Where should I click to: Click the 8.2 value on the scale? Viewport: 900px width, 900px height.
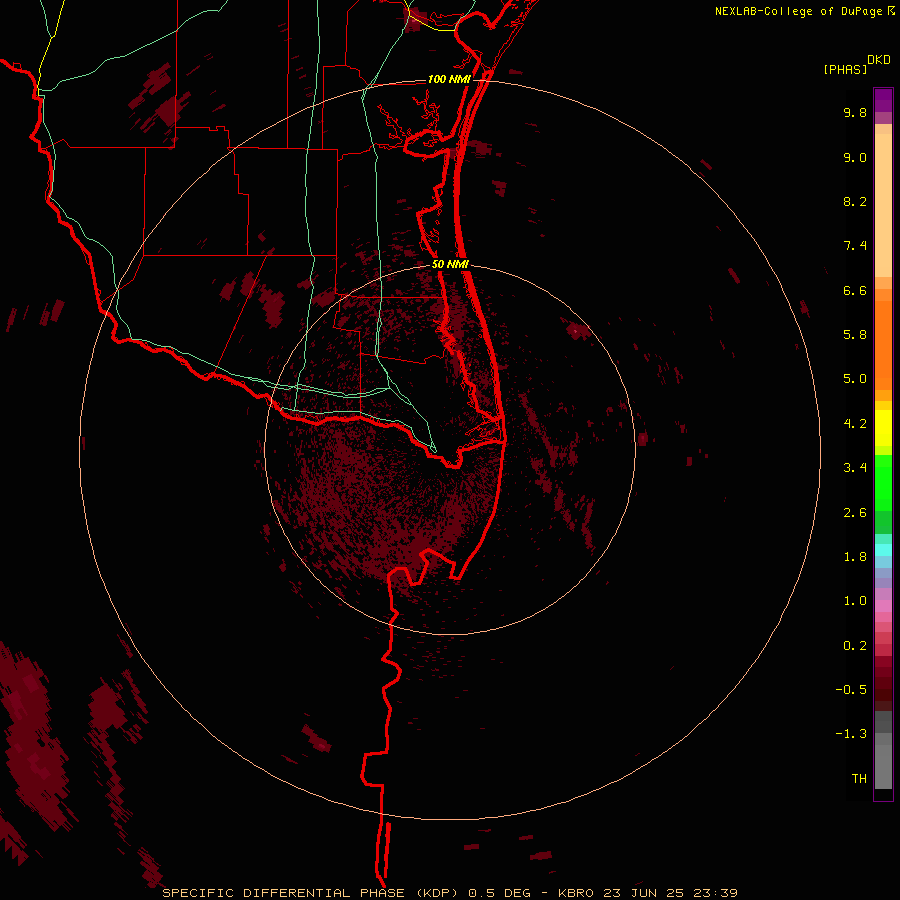pyautogui.click(x=855, y=201)
